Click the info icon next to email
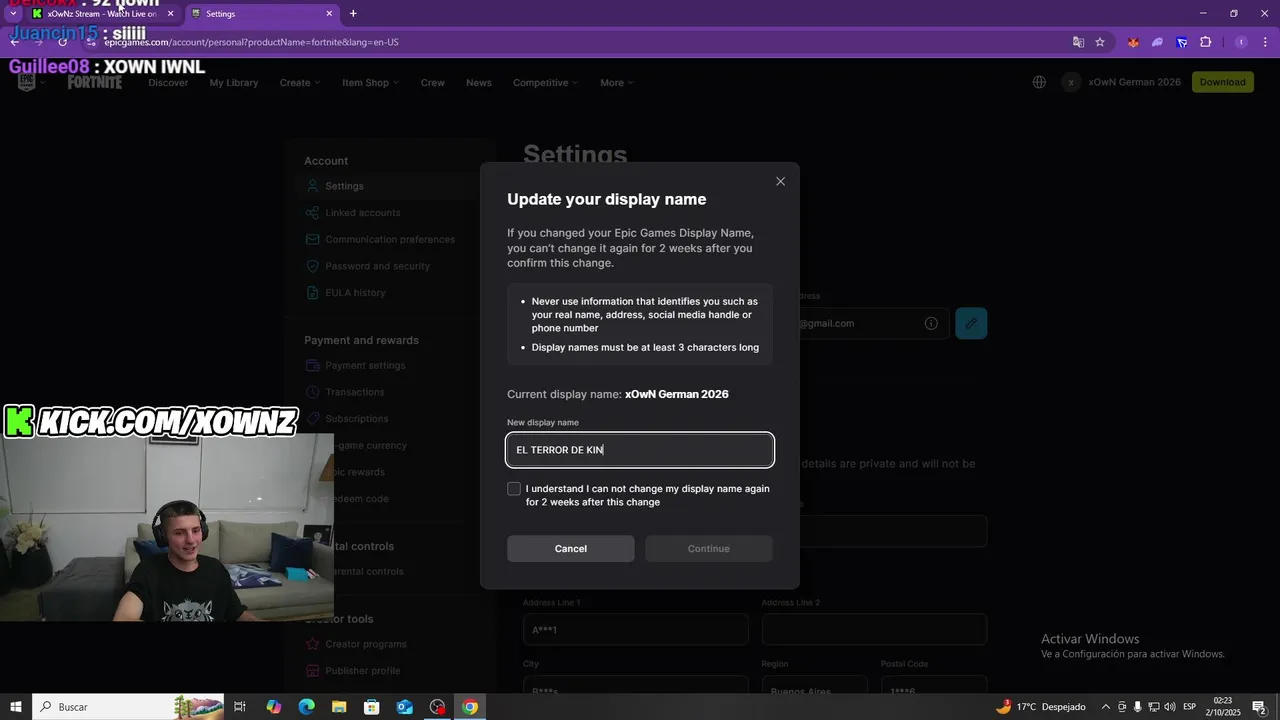The image size is (1280, 720). pos(931,323)
